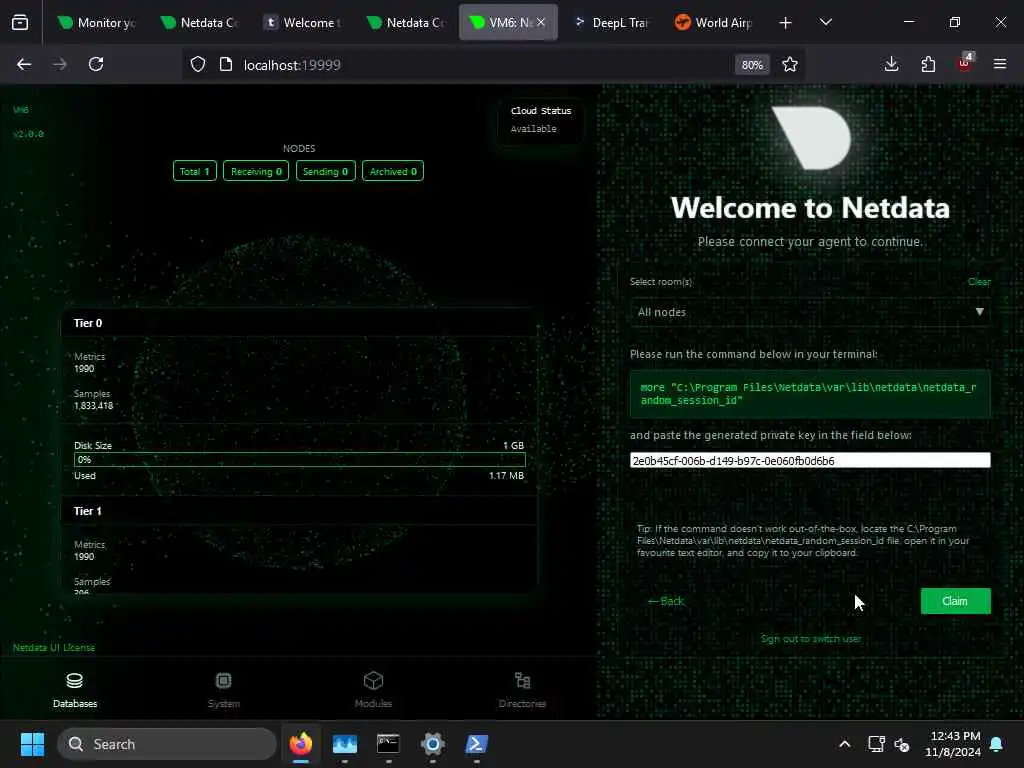Select the Receiving 0 nodes badge
Image resolution: width=1024 pixels, height=768 pixels.
(256, 171)
